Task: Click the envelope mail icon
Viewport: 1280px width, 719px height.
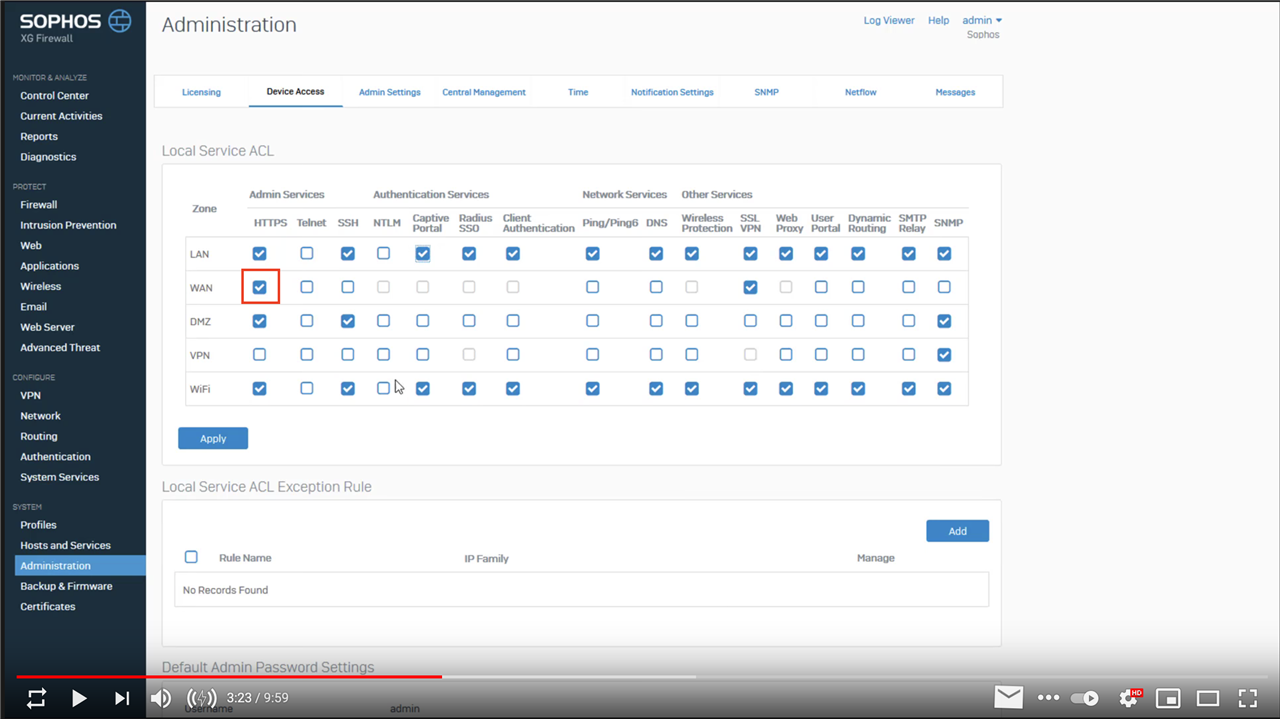Action: pos(1009,697)
